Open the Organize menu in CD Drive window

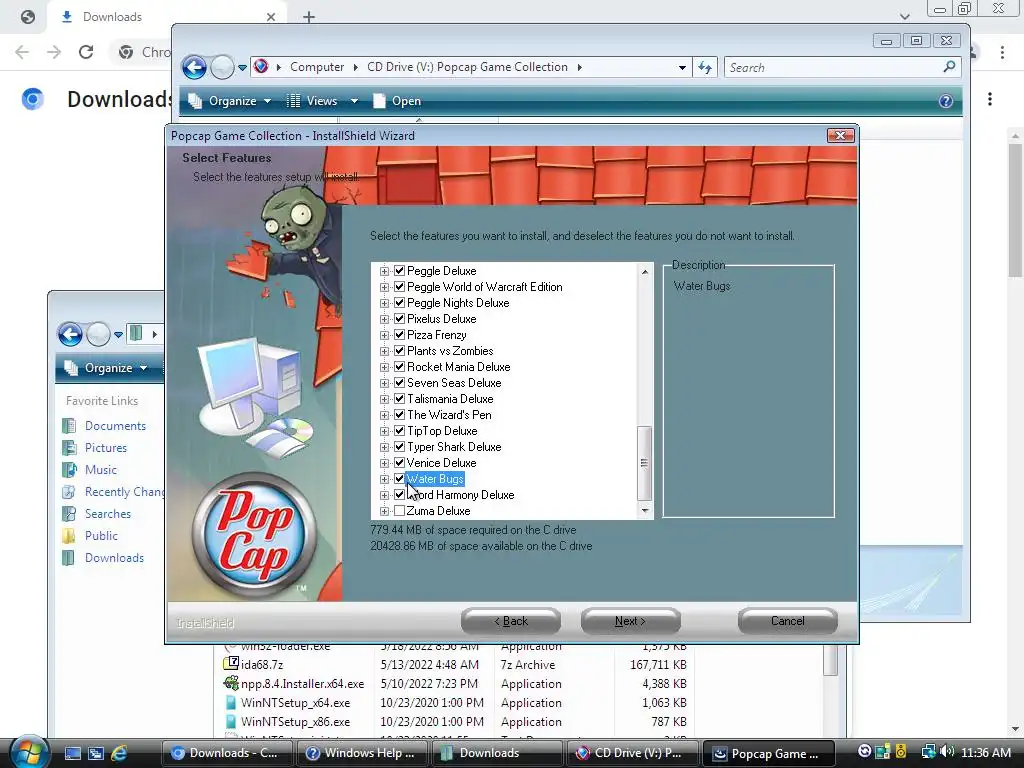pos(229,101)
